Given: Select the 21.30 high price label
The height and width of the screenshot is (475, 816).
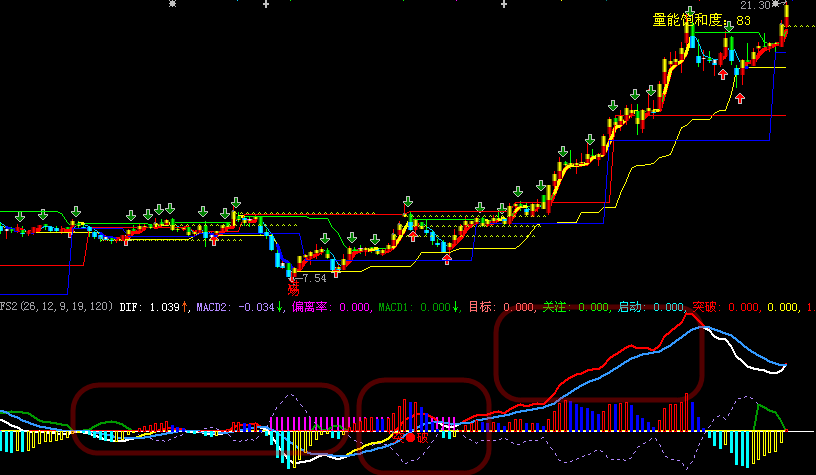Looking at the screenshot, I should 755,5.
